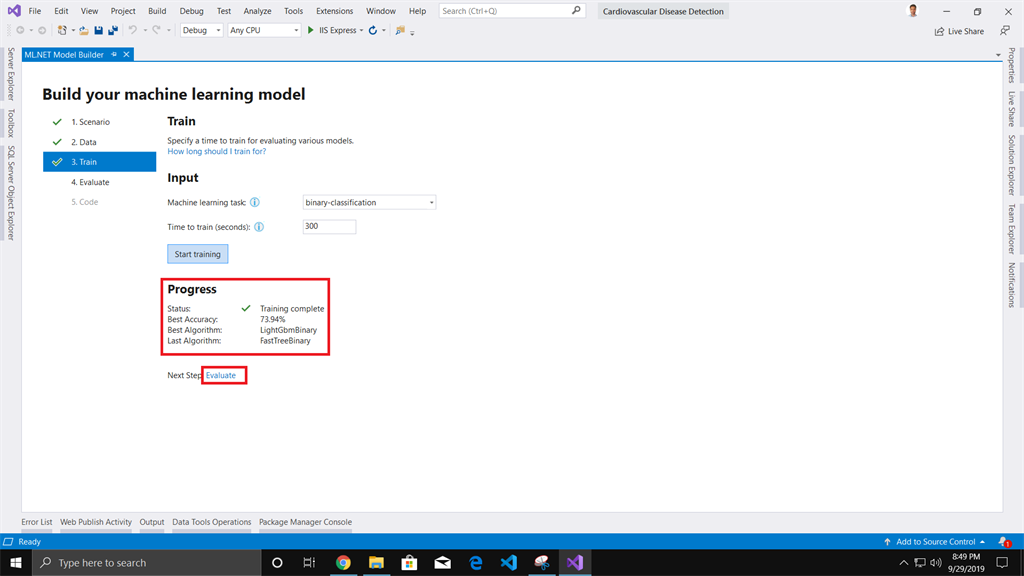Pin the ML.NET Model Builder tab
The image size is (1024, 576).
pyautogui.click(x=114, y=55)
